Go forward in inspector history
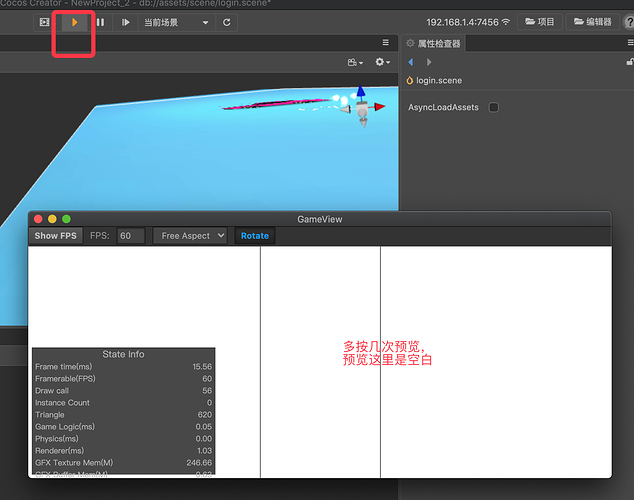The height and width of the screenshot is (500, 634). (x=429, y=62)
